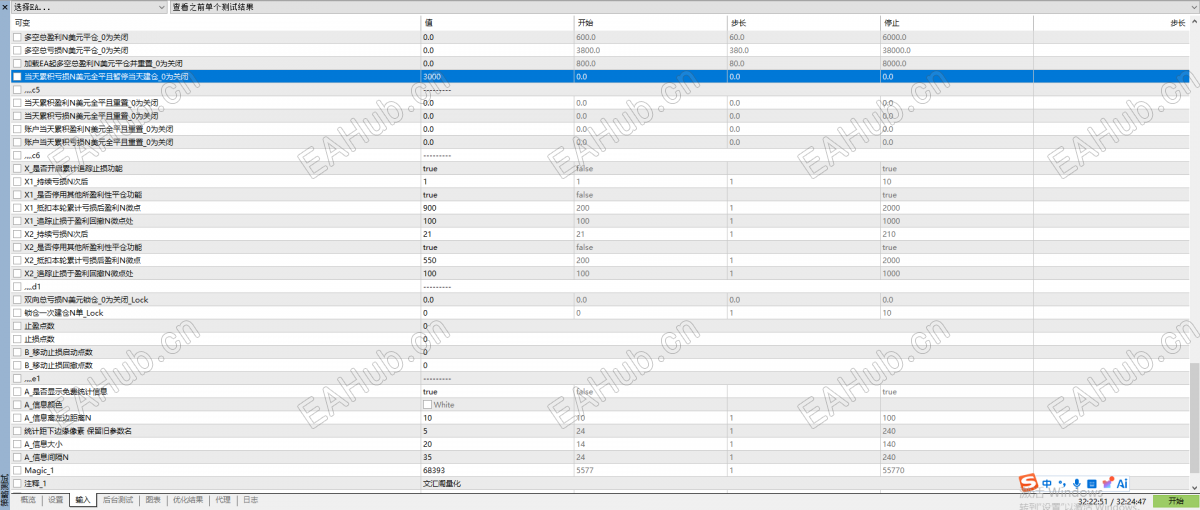The image size is (1200, 510).
Task: Select the '统计距下边缘像素 保留旧参数名' row
Action: [x=600, y=431]
